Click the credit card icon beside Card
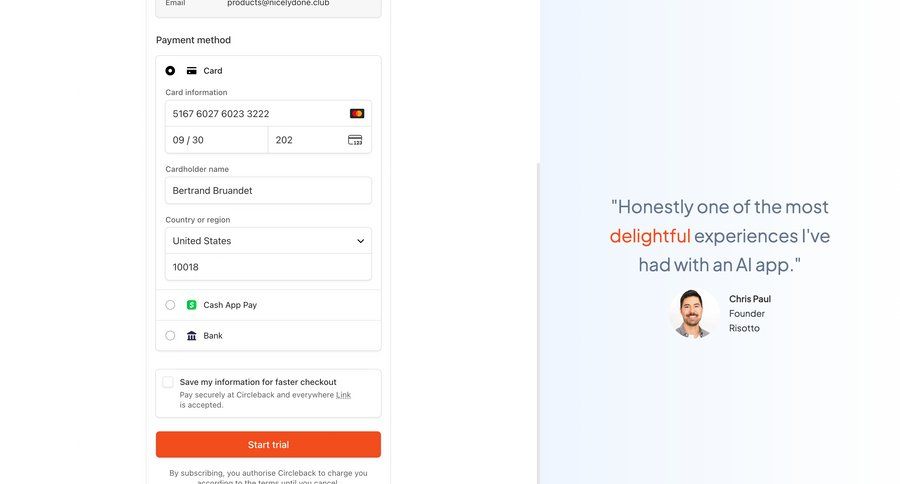Screen dimensions: 900x484 point(192,71)
